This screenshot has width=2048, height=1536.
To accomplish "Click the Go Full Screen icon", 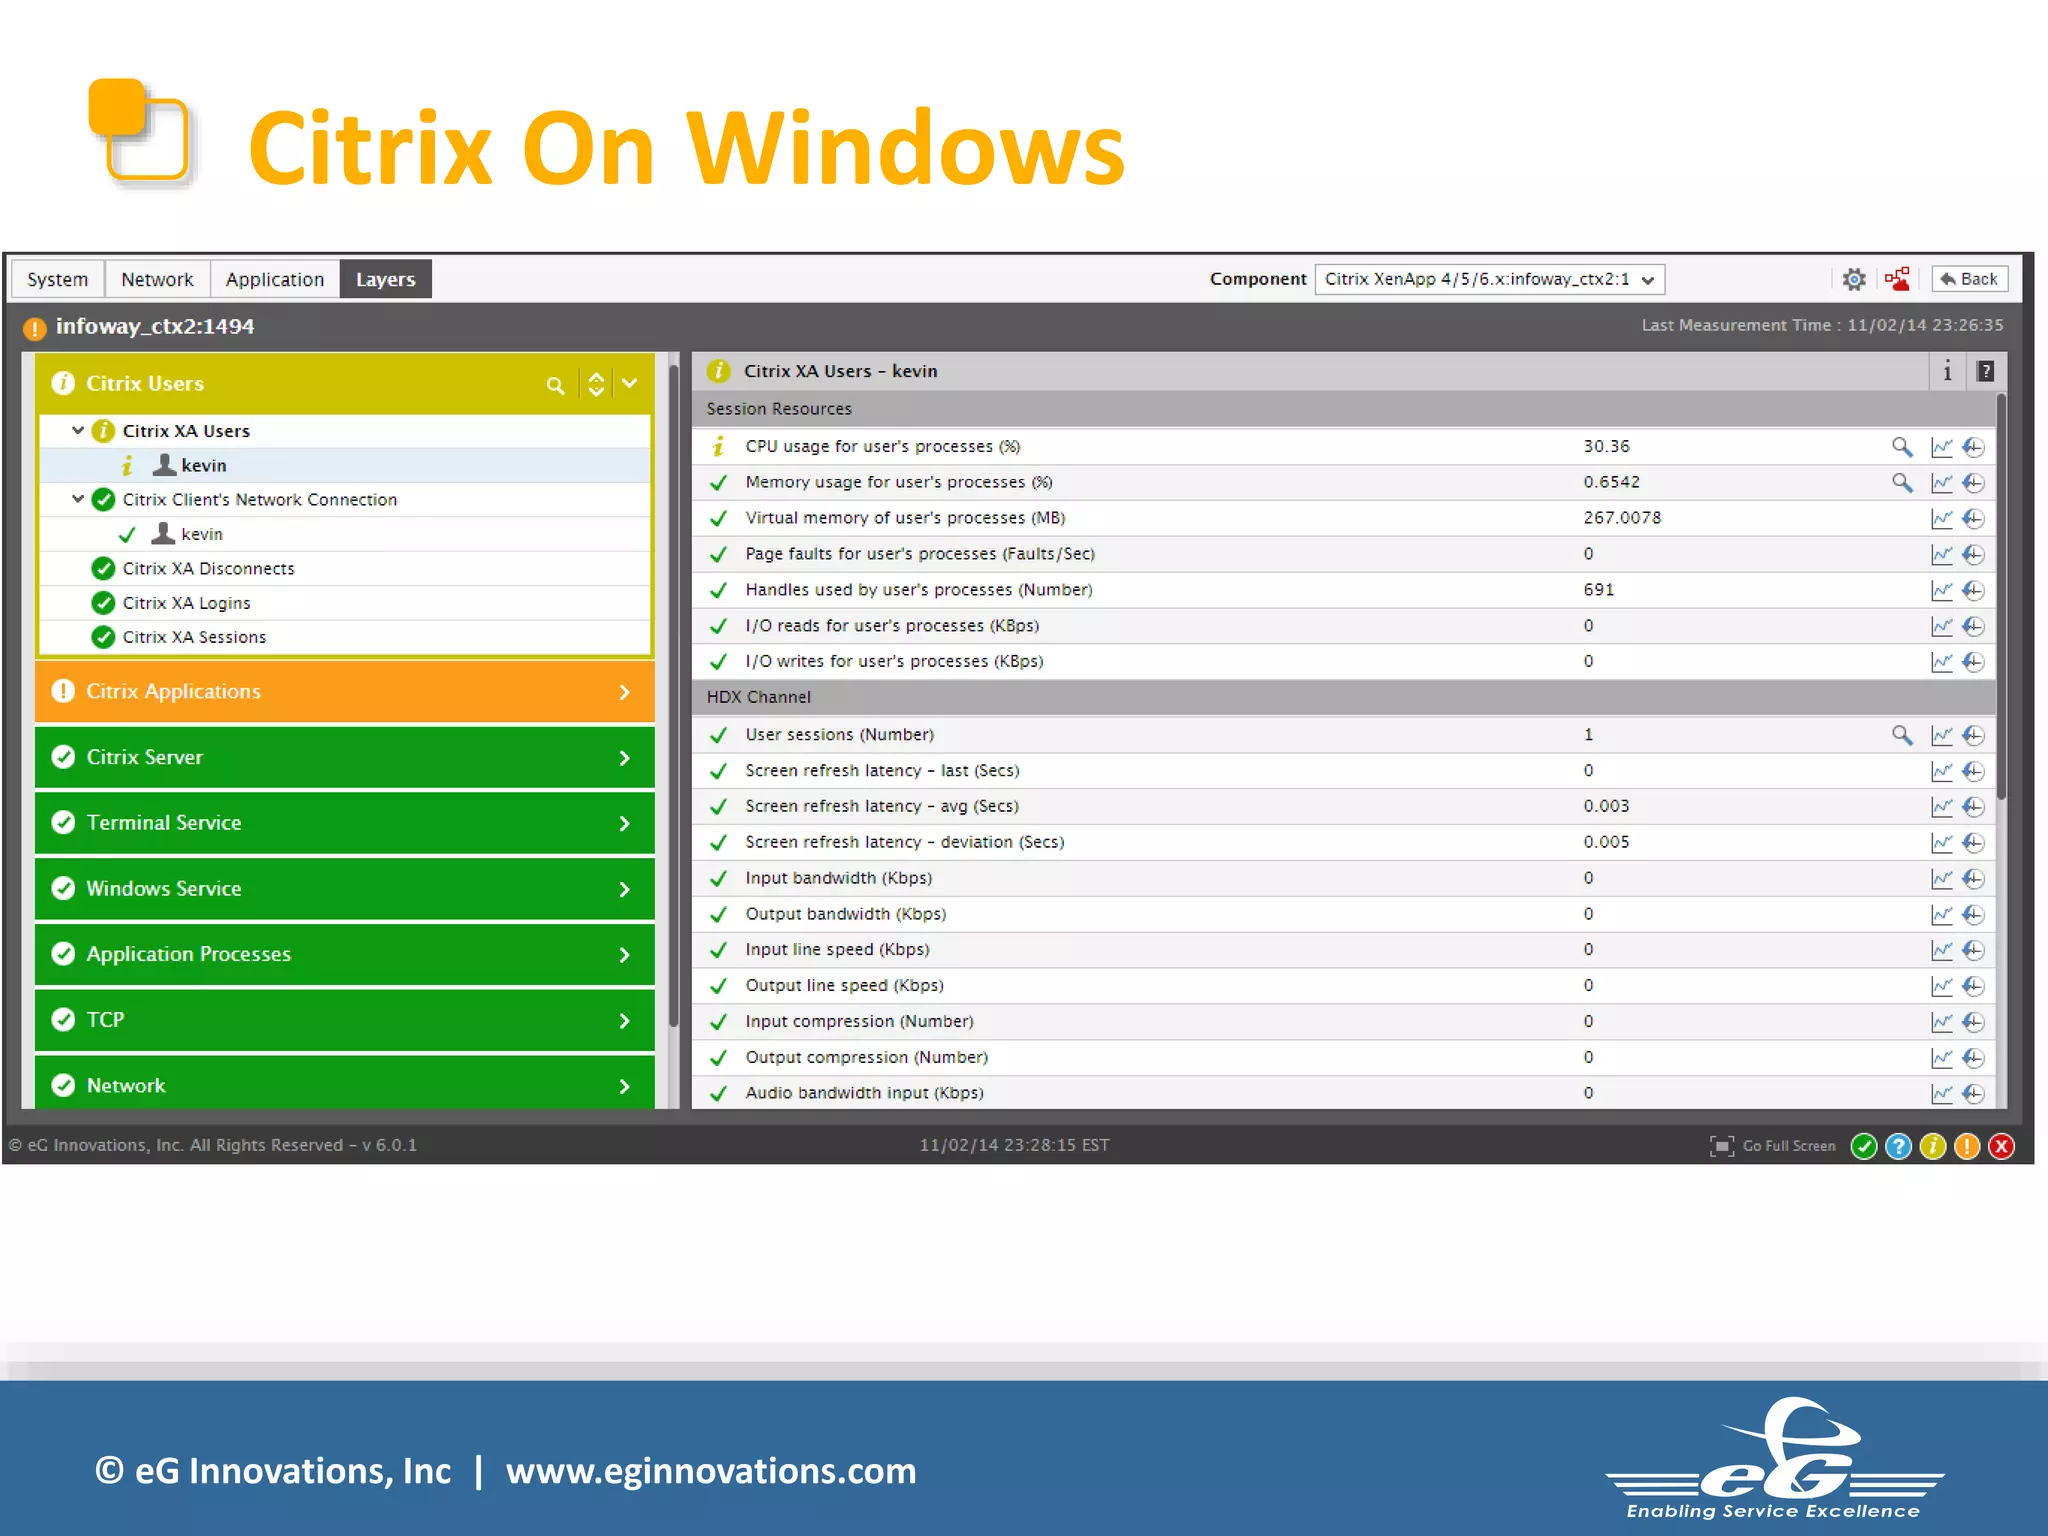I will click(1722, 1146).
